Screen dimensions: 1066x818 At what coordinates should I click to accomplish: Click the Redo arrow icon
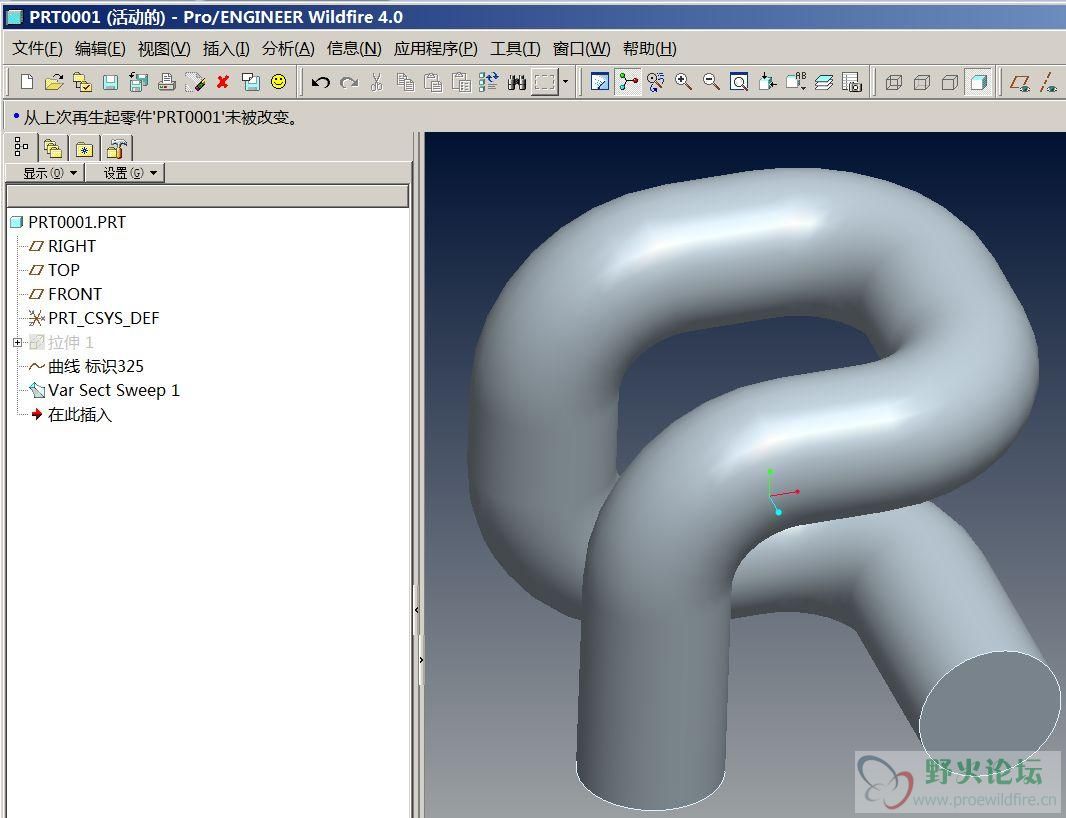coord(349,82)
